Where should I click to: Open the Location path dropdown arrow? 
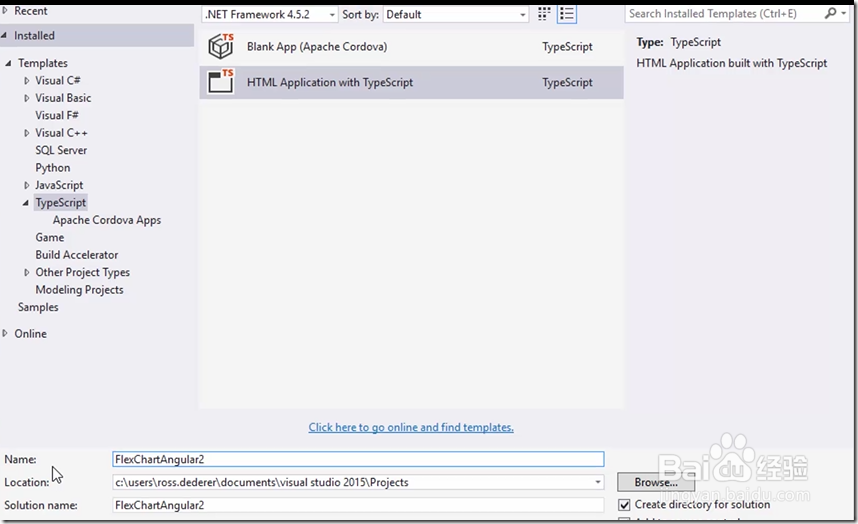[x=598, y=482]
